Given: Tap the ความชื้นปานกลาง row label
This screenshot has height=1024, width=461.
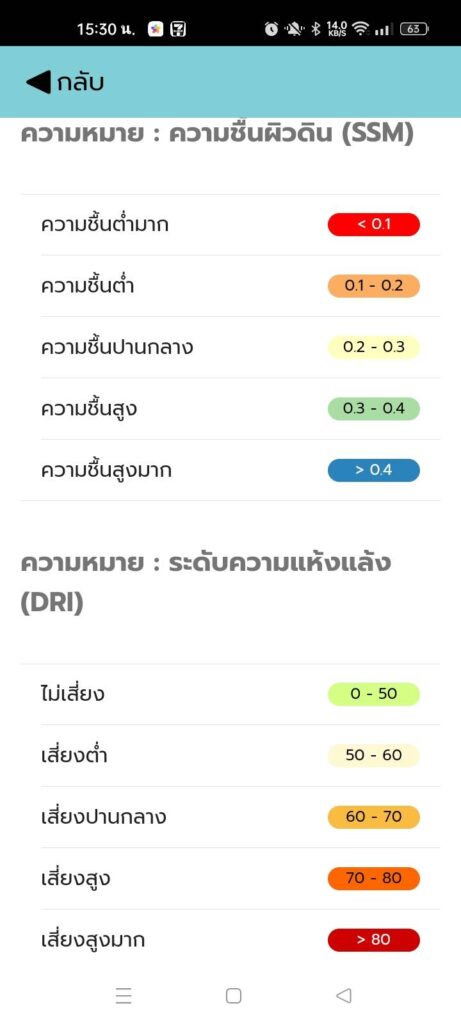Looking at the screenshot, I should coord(117,346).
